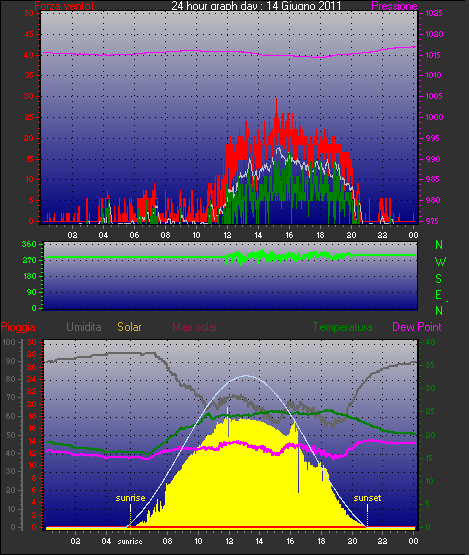Select the Umidita legend label

click(x=84, y=327)
